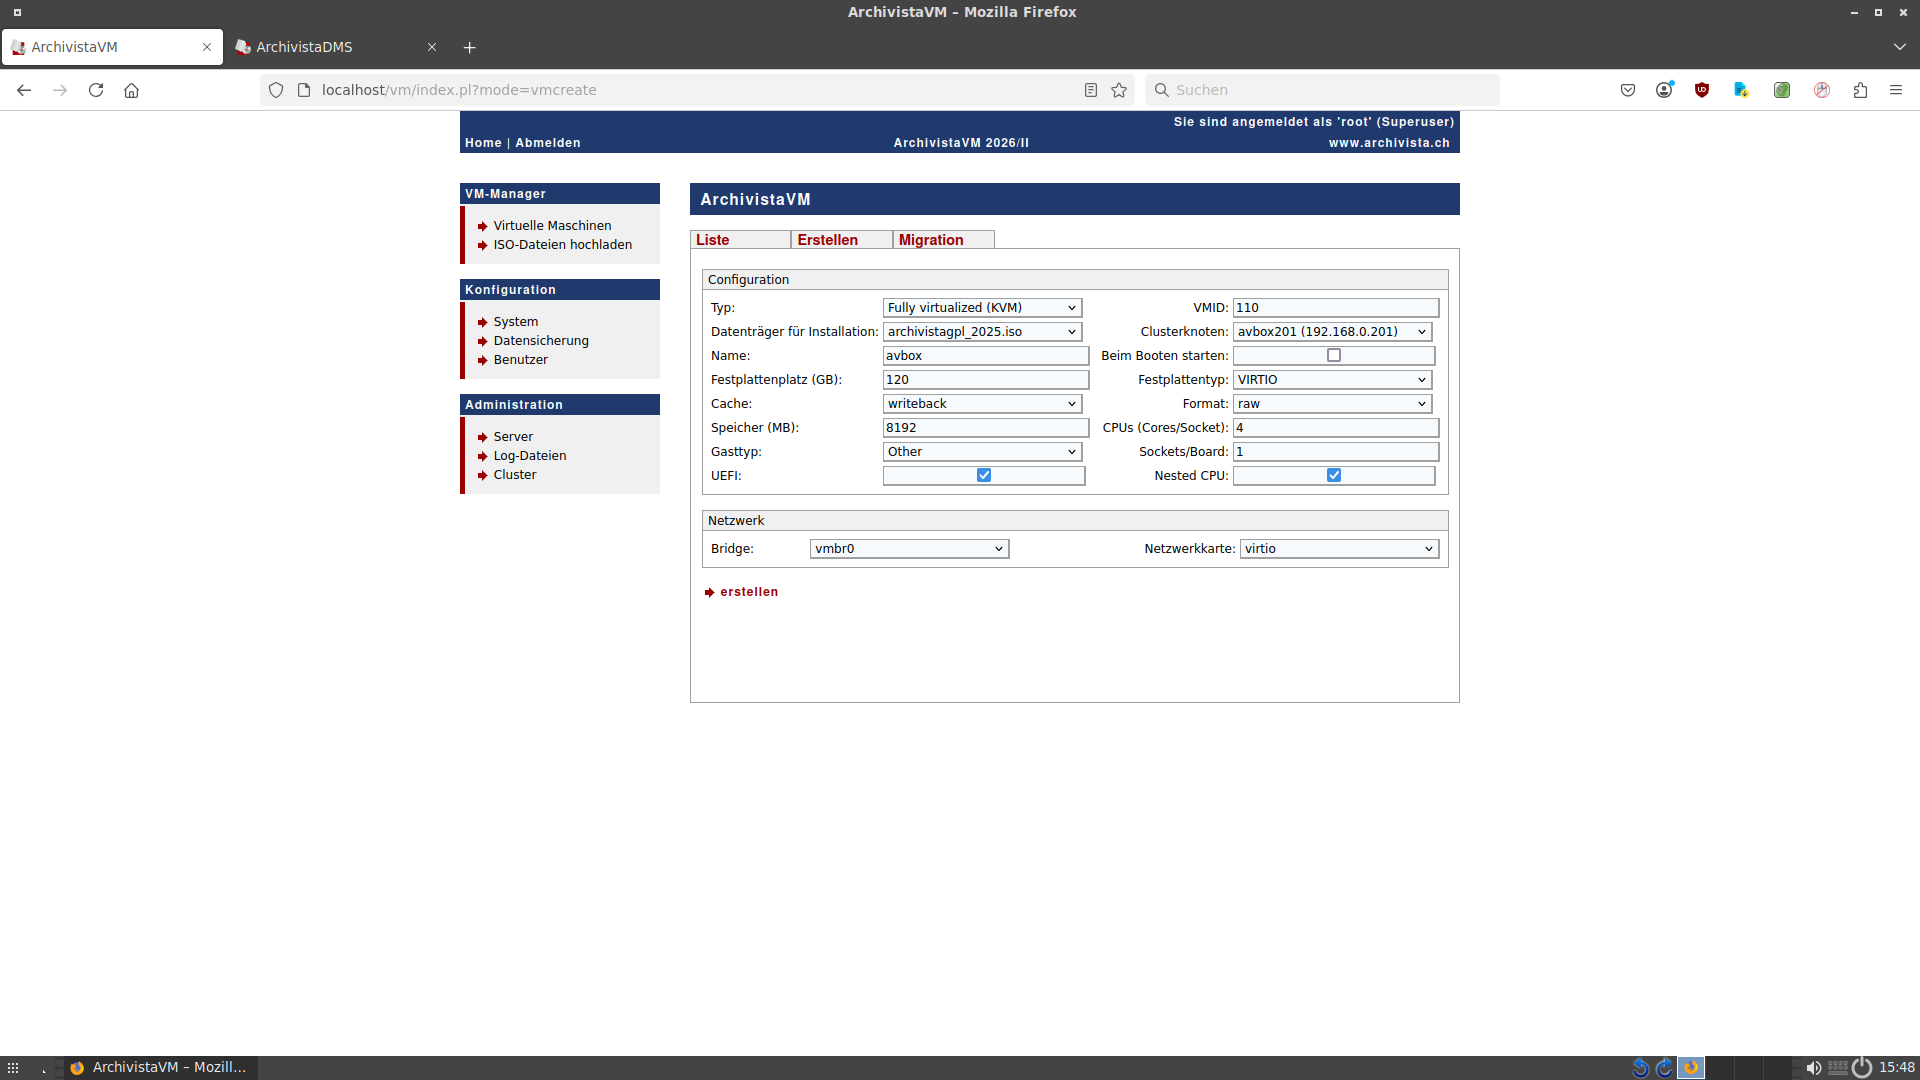The width and height of the screenshot is (1920, 1080).
Task: Bookmark page with the star icon
Action: (1119, 90)
